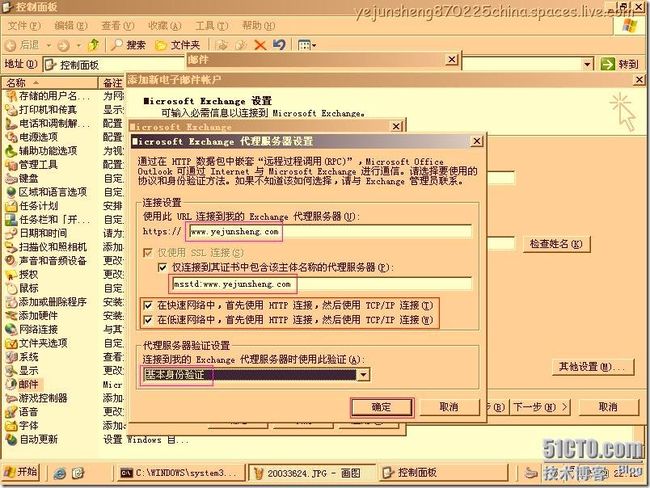This screenshot has height=488, width=650.
Task: Open Folders (文件夹) view in toolbar
Action: 177,45
